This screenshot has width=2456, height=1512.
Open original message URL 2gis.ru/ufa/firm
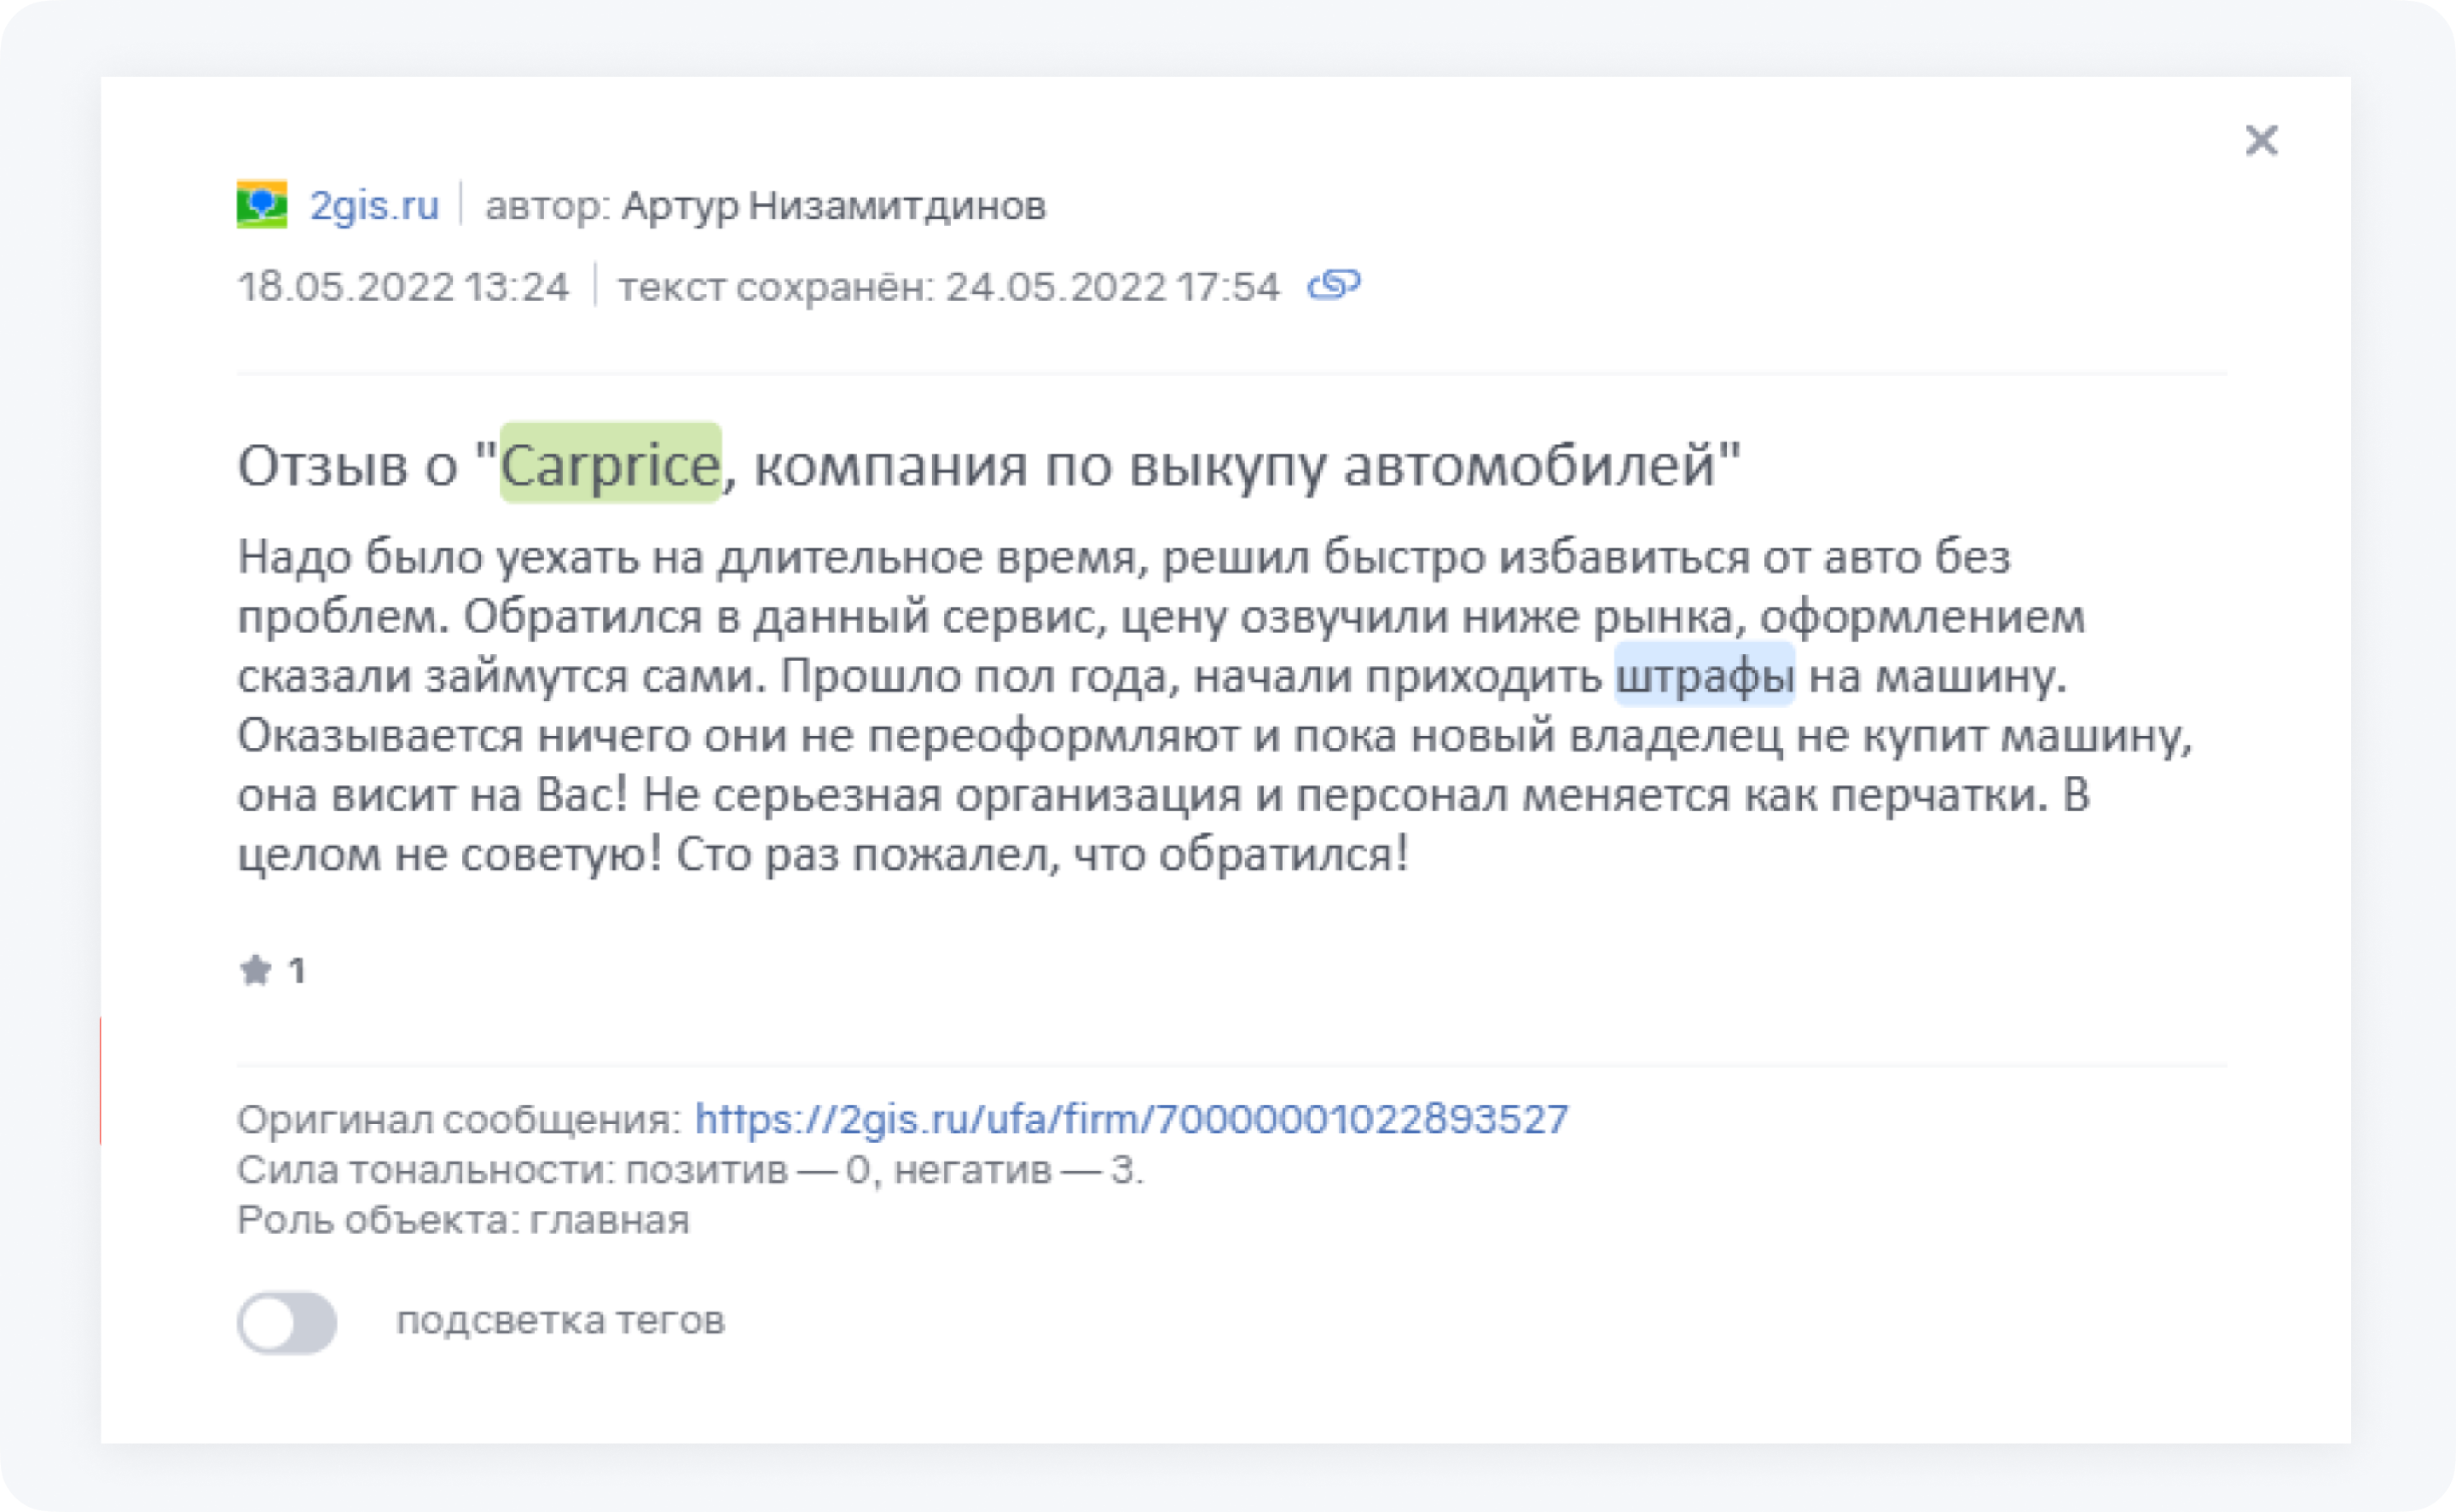coord(1131,1119)
